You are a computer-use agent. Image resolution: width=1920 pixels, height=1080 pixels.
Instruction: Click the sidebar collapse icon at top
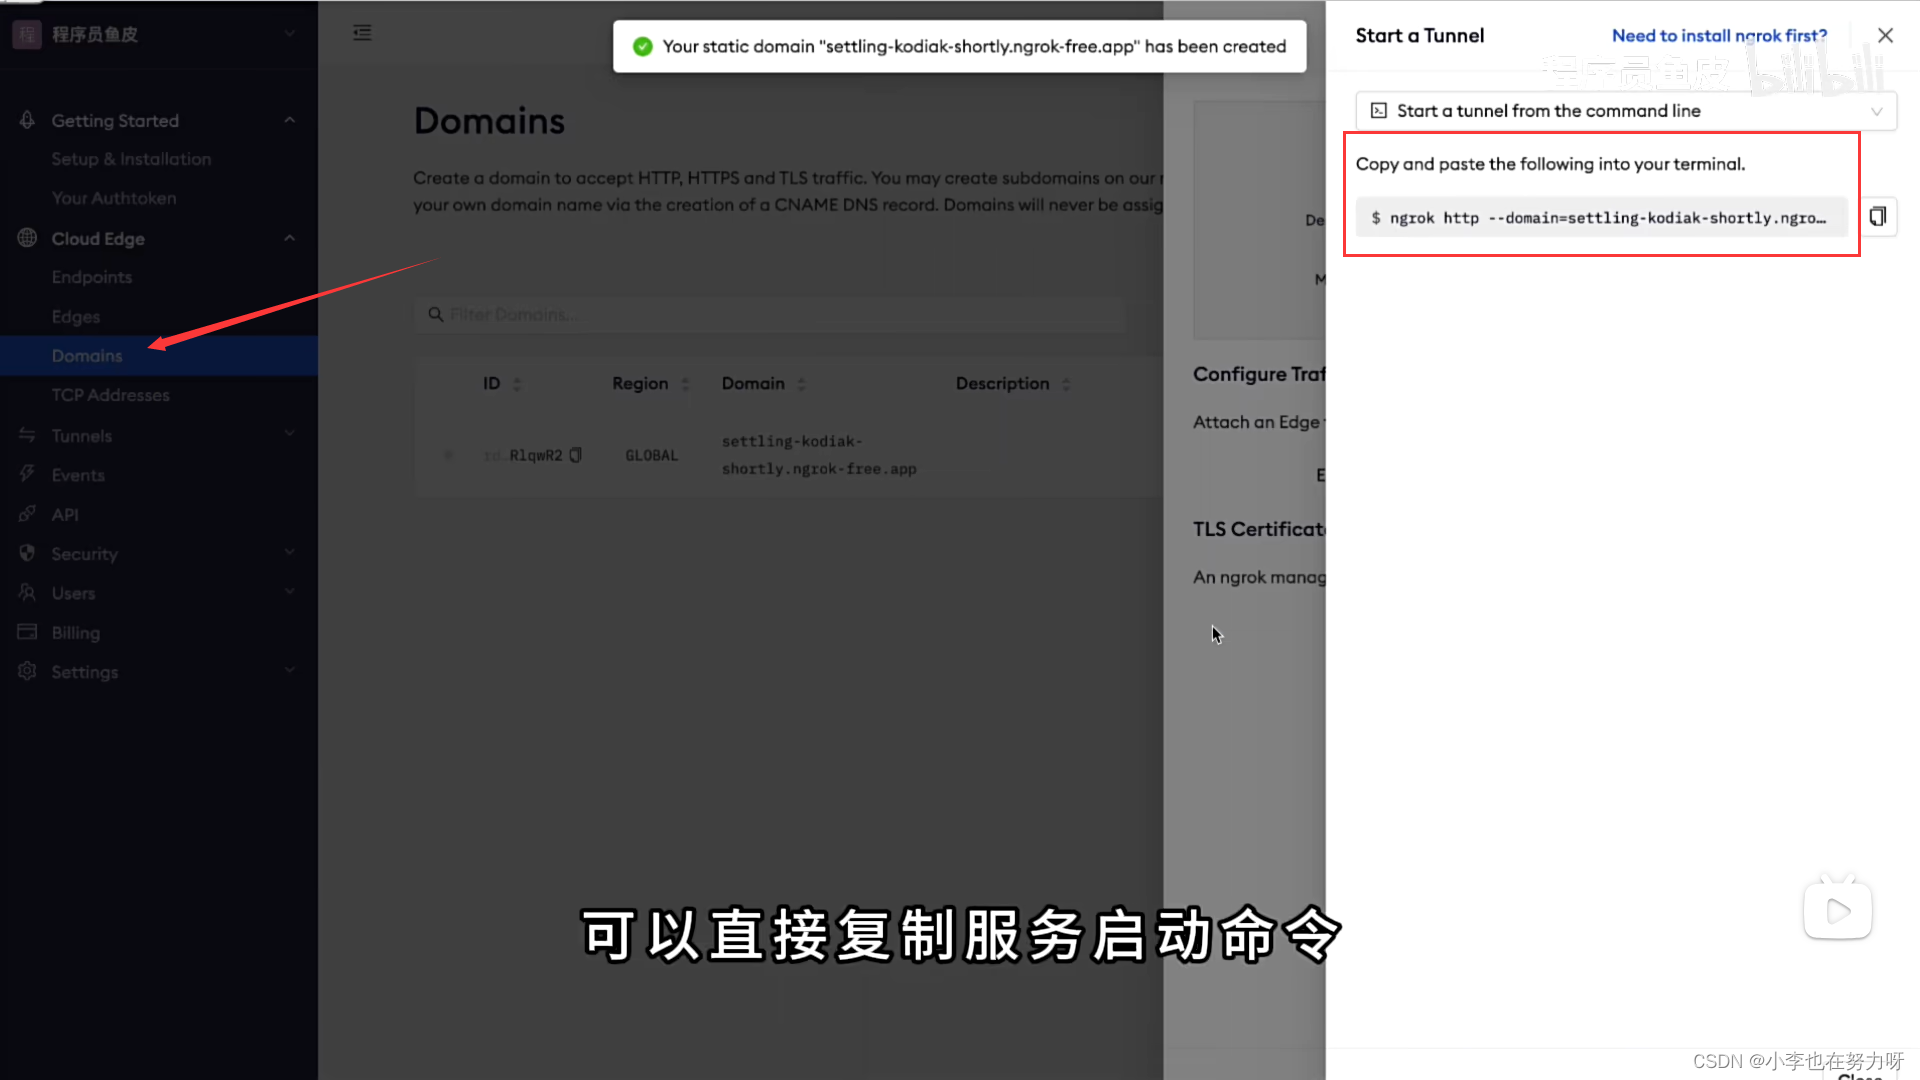[362, 32]
